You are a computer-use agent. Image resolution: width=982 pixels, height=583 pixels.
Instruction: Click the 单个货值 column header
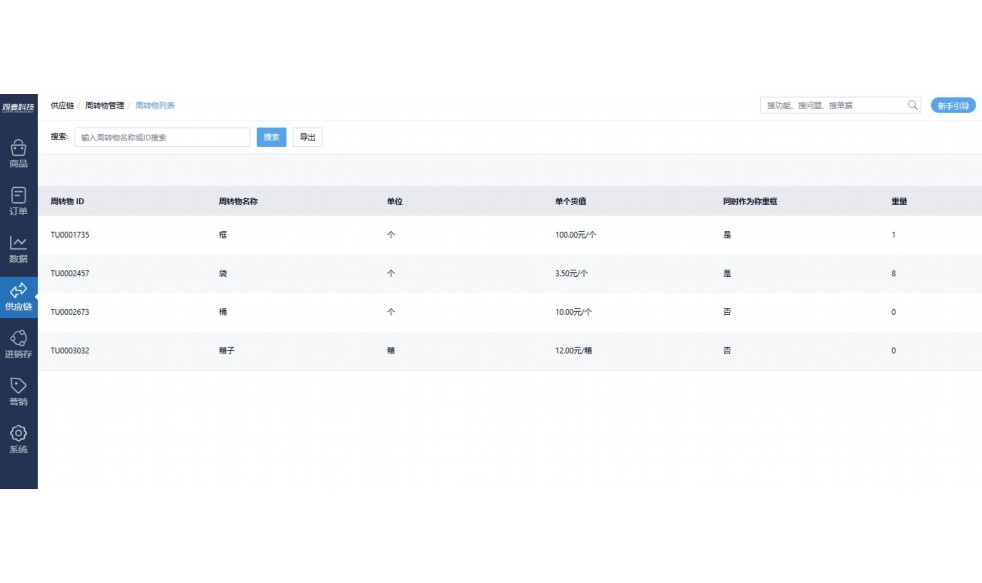coord(570,201)
